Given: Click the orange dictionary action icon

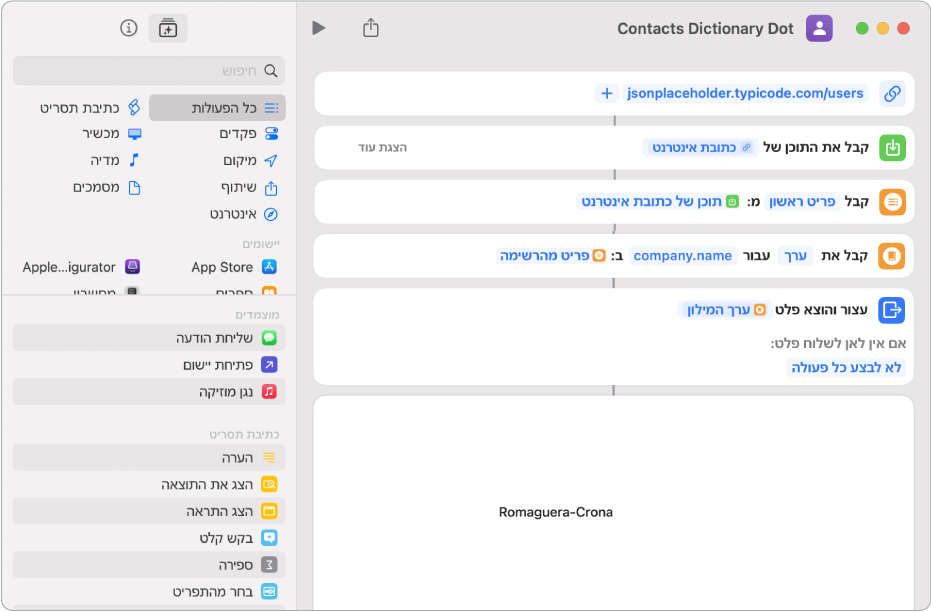Looking at the screenshot, I should (891, 256).
